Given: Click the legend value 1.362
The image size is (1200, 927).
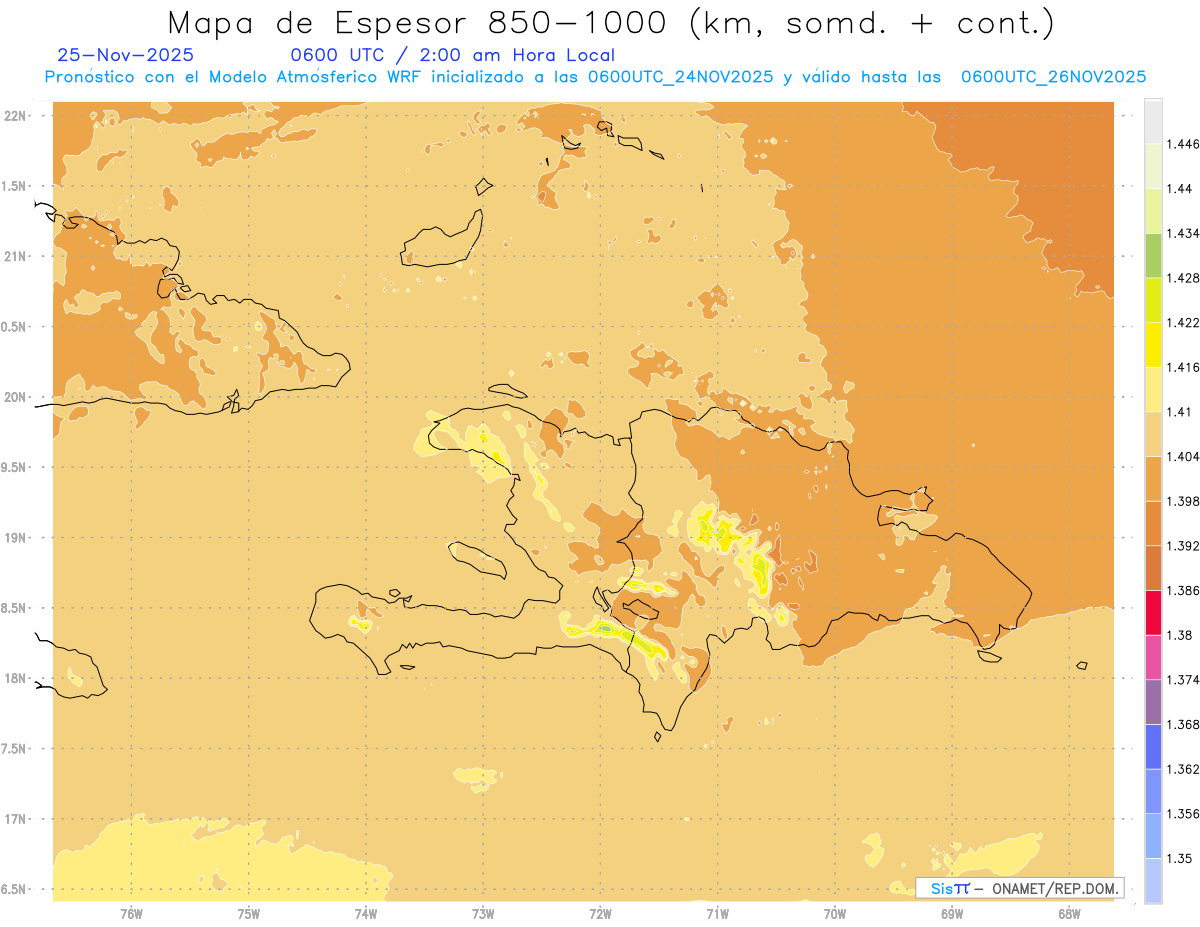Looking at the screenshot, I should (1183, 769).
